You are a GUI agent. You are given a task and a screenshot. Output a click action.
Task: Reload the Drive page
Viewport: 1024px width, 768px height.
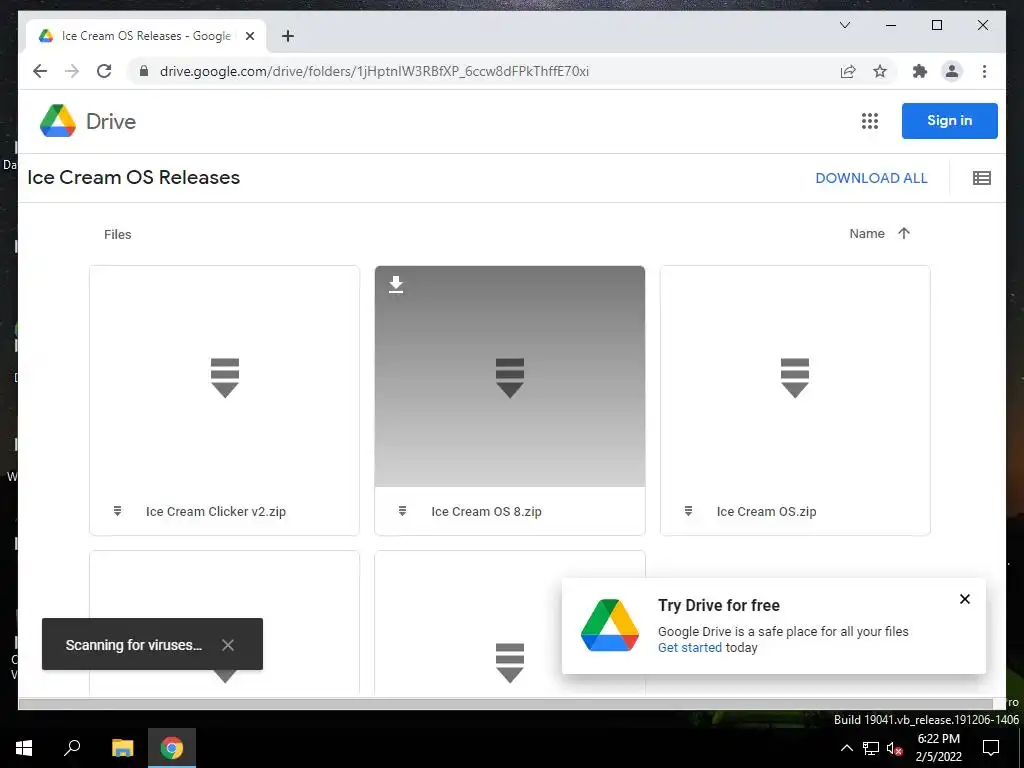pos(104,71)
